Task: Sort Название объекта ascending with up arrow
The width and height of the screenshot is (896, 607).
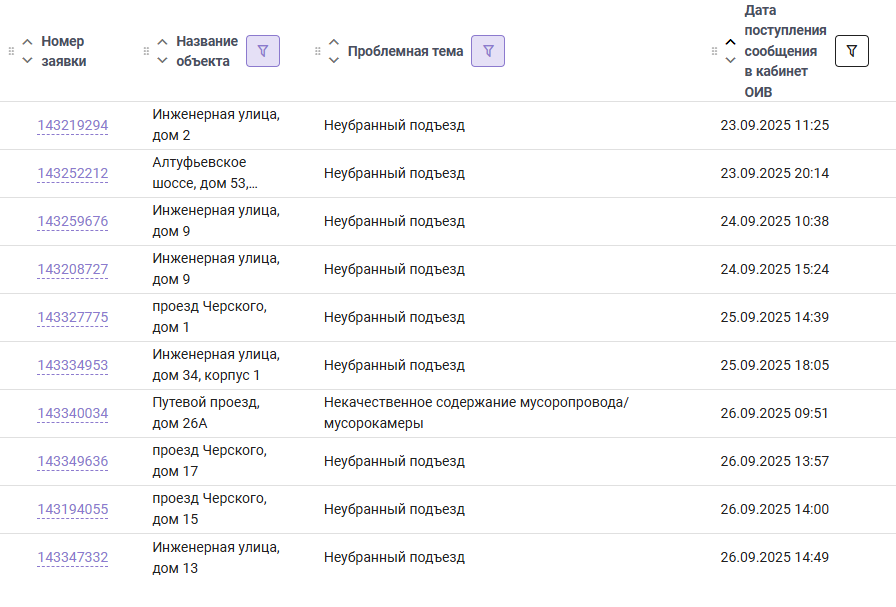Action: pyautogui.click(x=162, y=42)
